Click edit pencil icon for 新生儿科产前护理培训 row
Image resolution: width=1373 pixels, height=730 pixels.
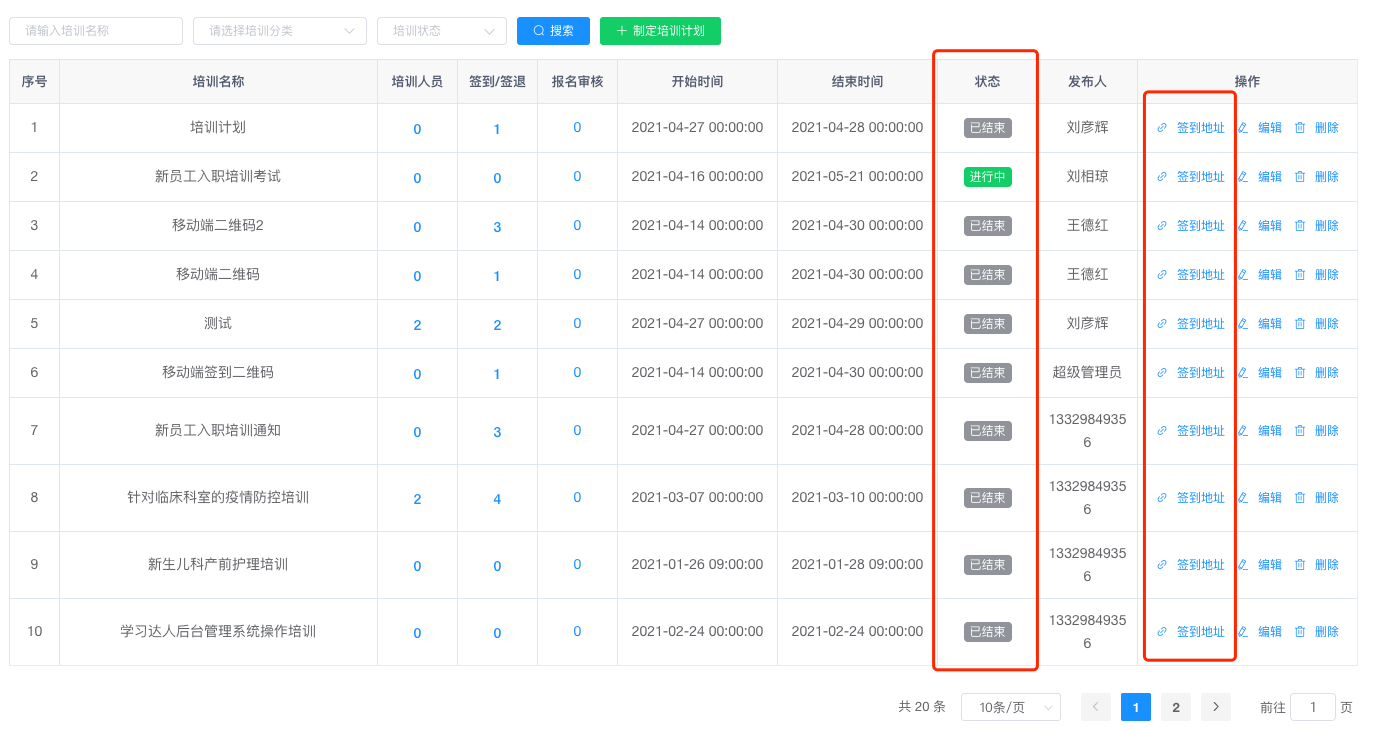(1243, 565)
